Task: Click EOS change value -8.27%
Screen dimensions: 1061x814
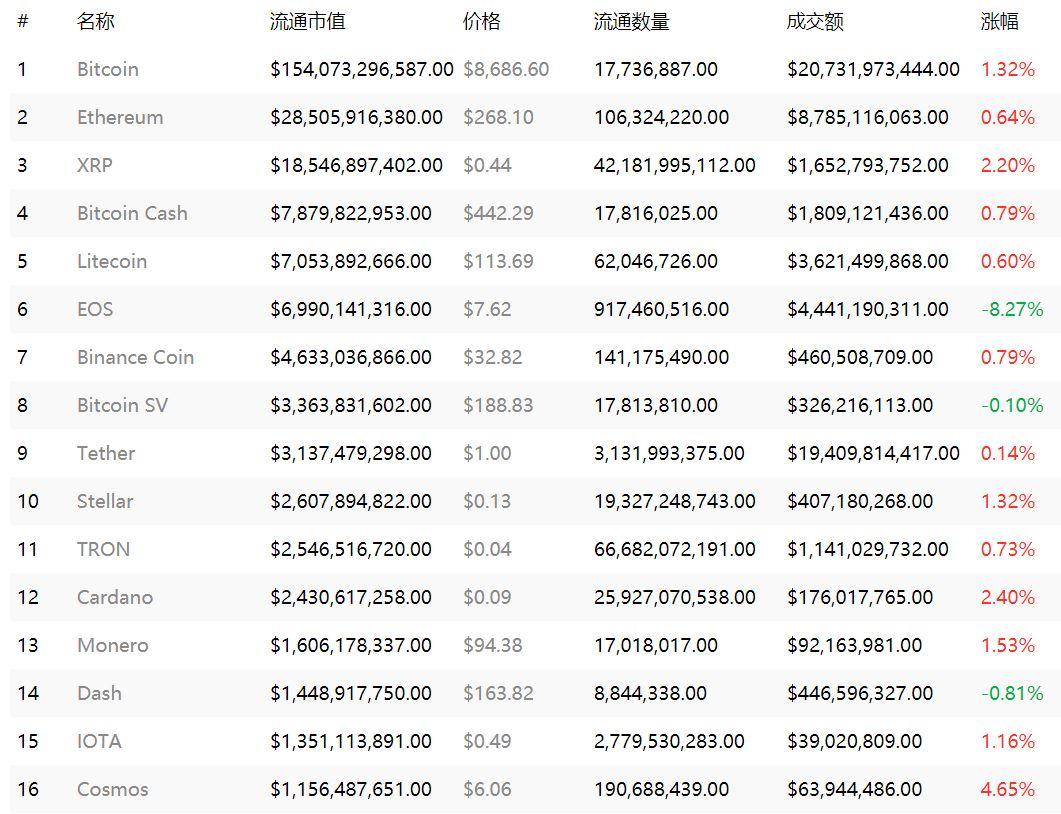Action: click(1012, 309)
